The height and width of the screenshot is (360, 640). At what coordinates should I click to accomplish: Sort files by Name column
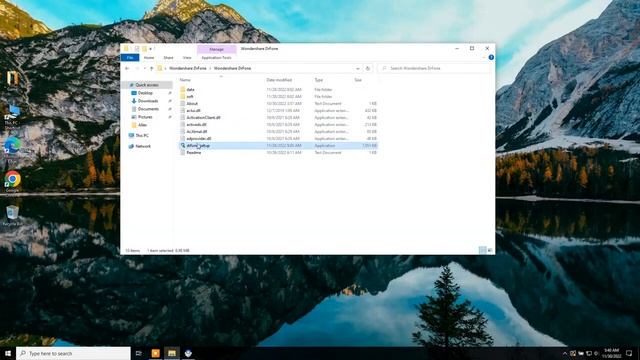(185, 80)
